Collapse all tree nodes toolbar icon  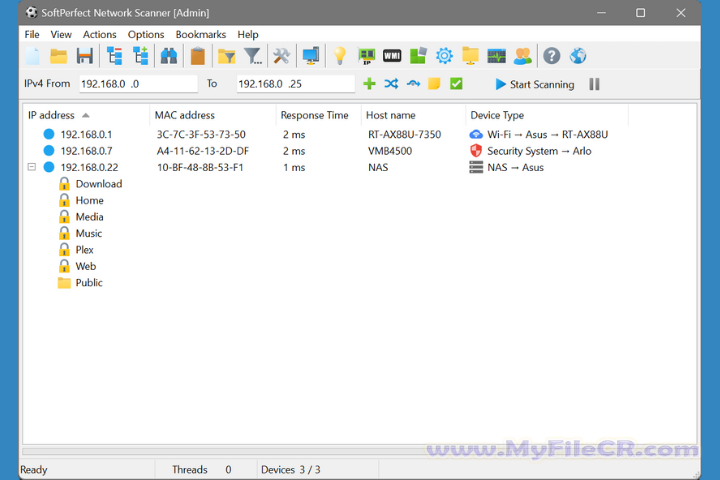coord(114,56)
